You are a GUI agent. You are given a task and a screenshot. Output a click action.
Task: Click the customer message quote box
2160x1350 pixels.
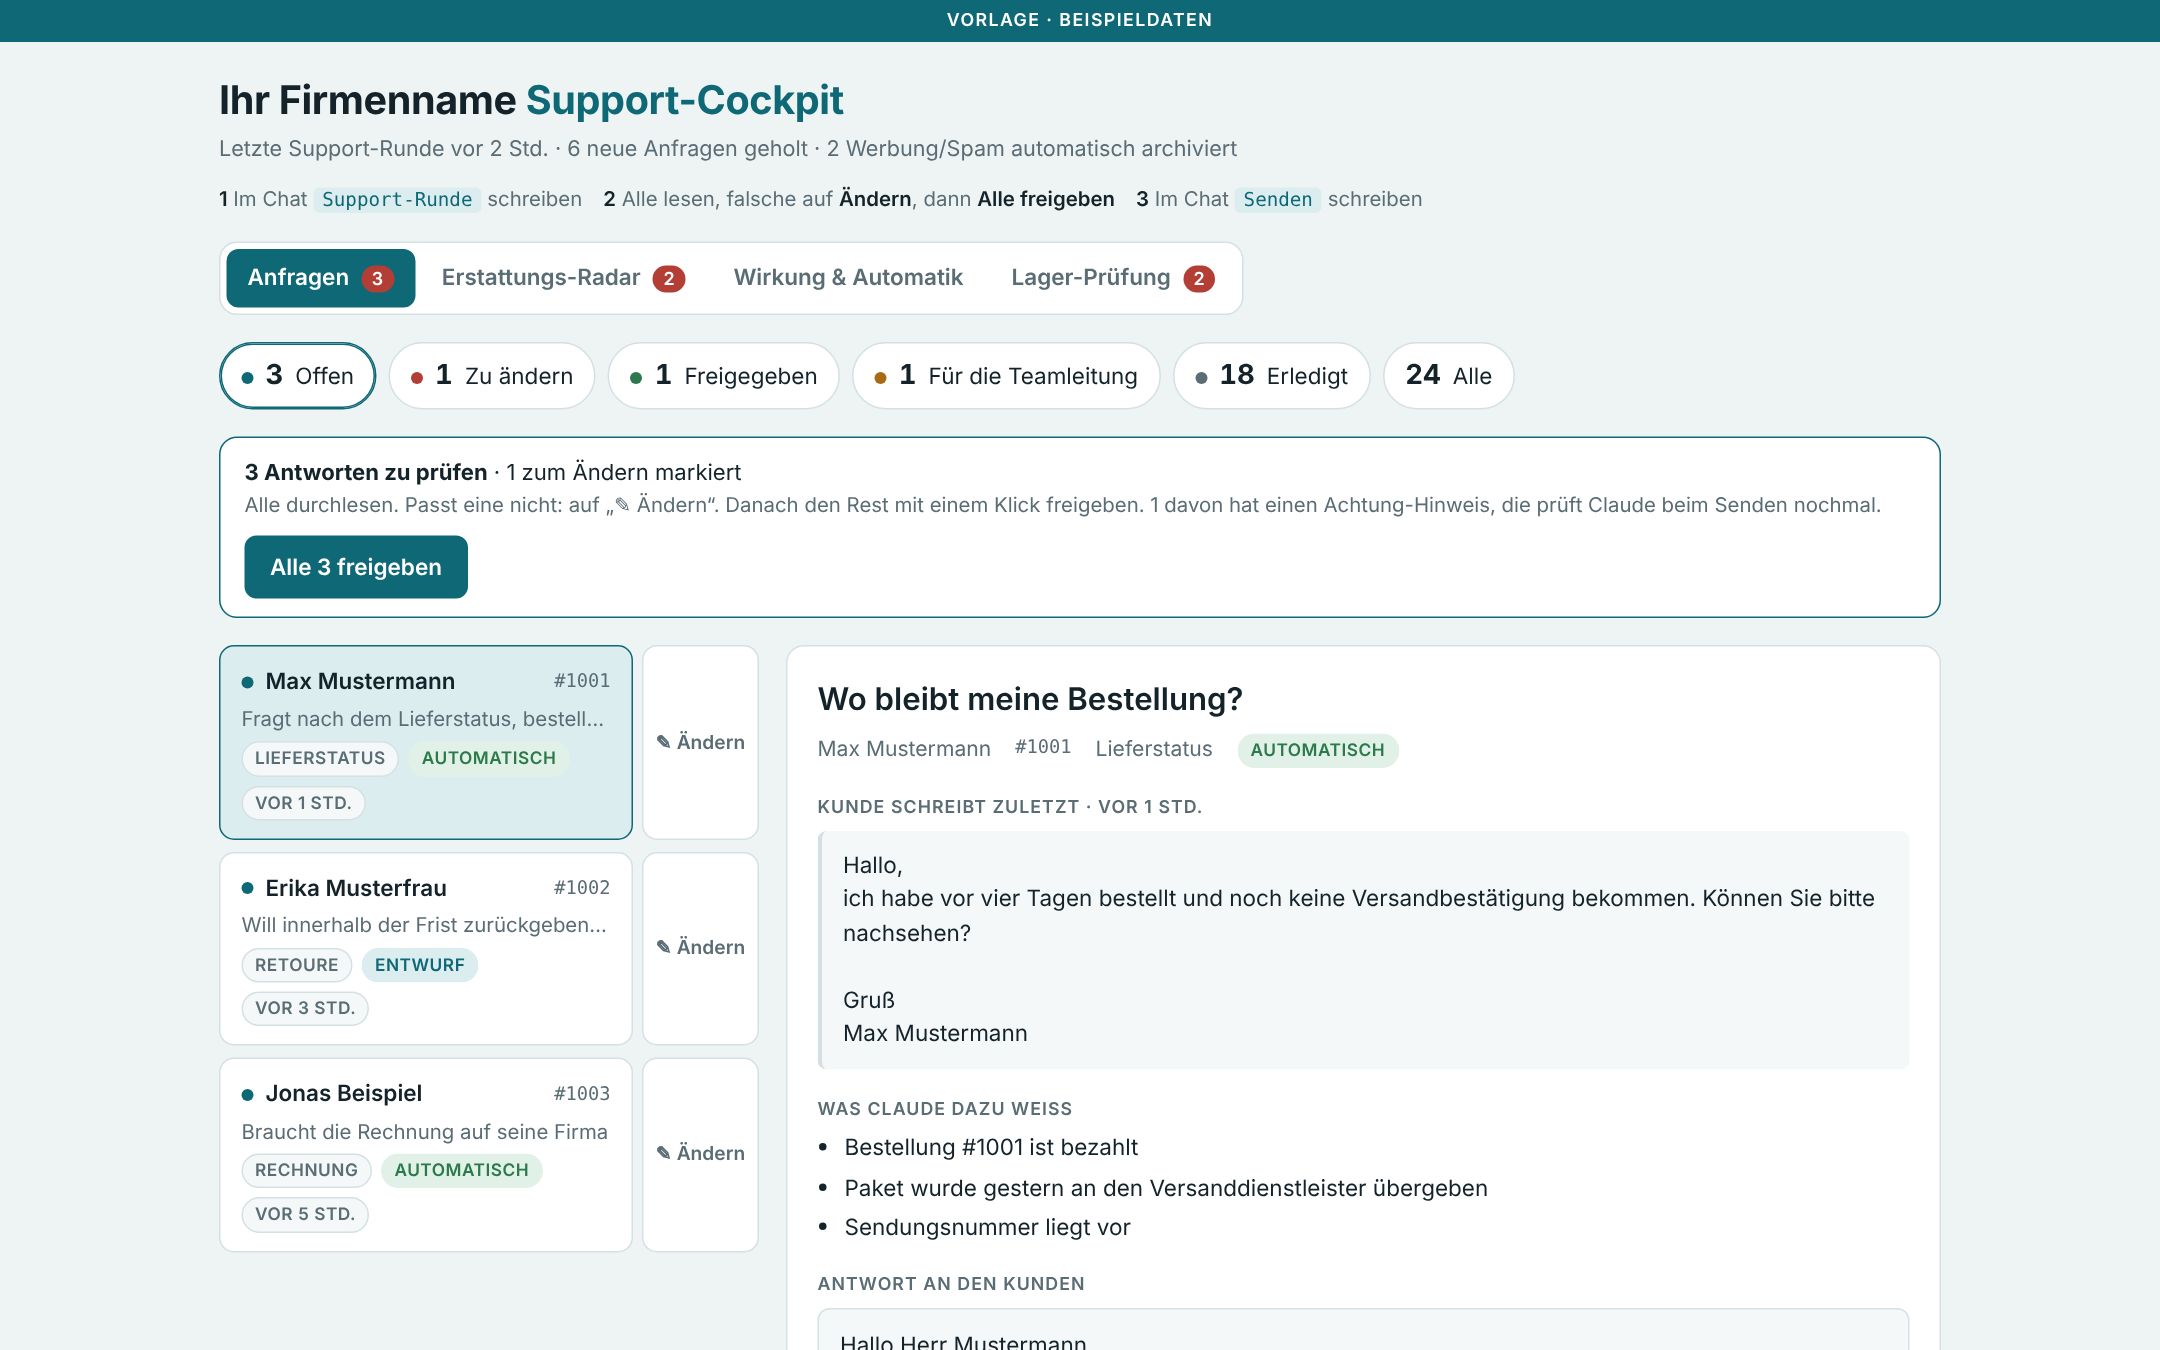pyautogui.click(x=1364, y=949)
